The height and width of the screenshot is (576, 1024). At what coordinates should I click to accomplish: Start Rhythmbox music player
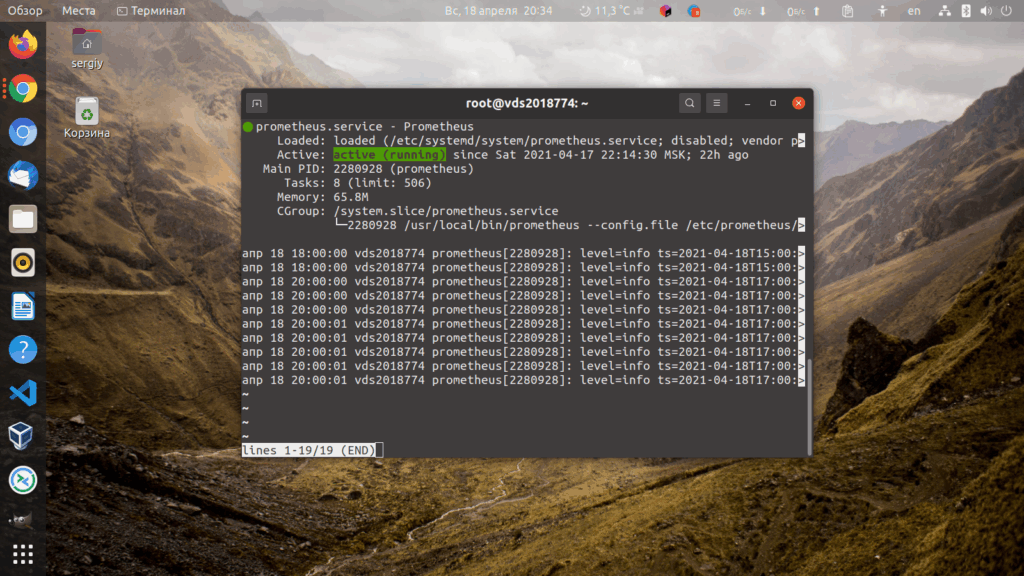(x=23, y=263)
